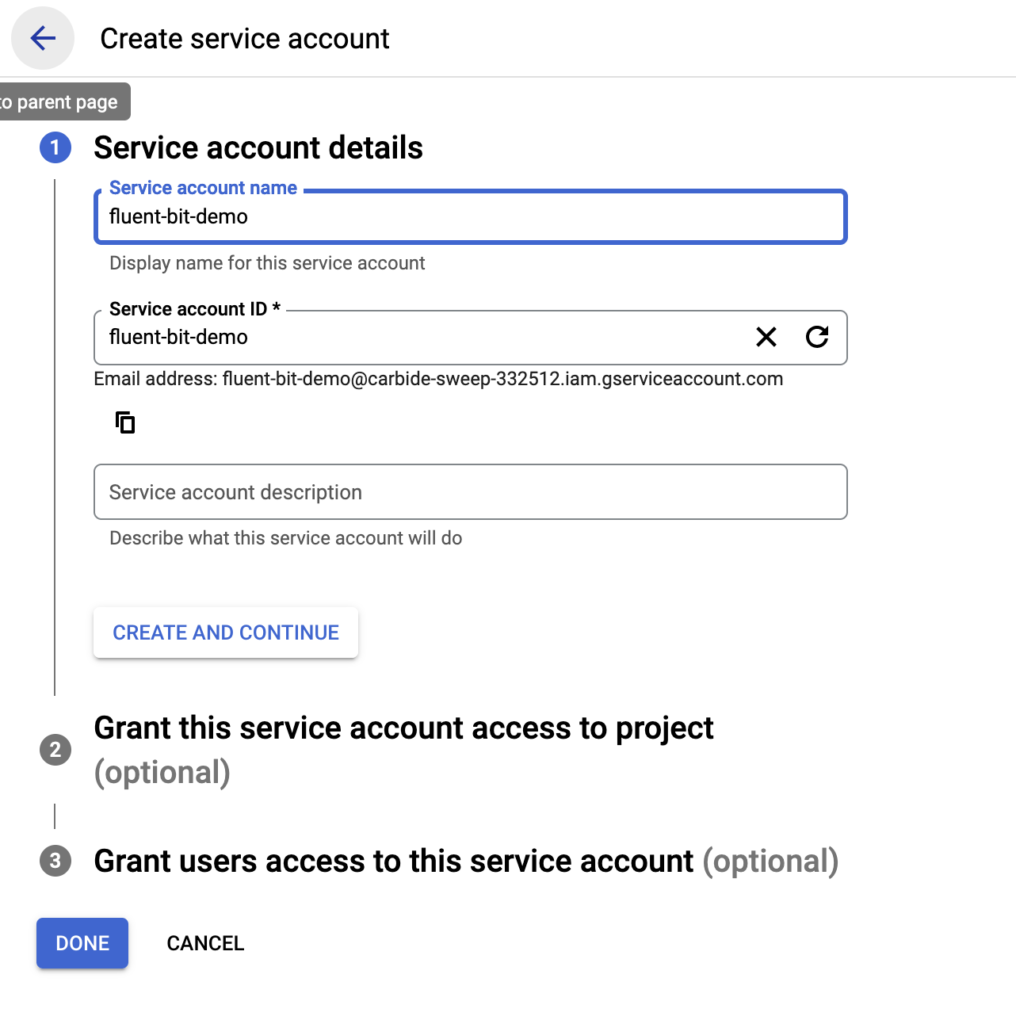The height and width of the screenshot is (1024, 1016).
Task: Go back using the arrow icon
Action: click(x=43, y=39)
